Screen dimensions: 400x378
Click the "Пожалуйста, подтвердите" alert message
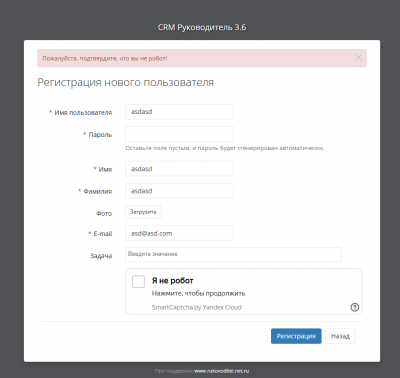105,58
